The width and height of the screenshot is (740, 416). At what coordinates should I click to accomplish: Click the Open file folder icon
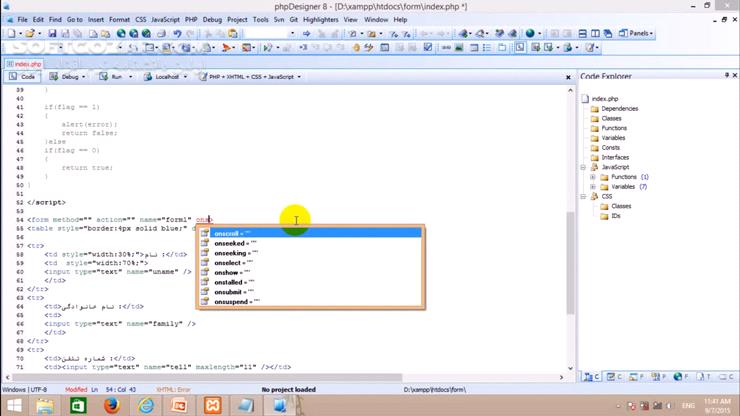pos(30,34)
